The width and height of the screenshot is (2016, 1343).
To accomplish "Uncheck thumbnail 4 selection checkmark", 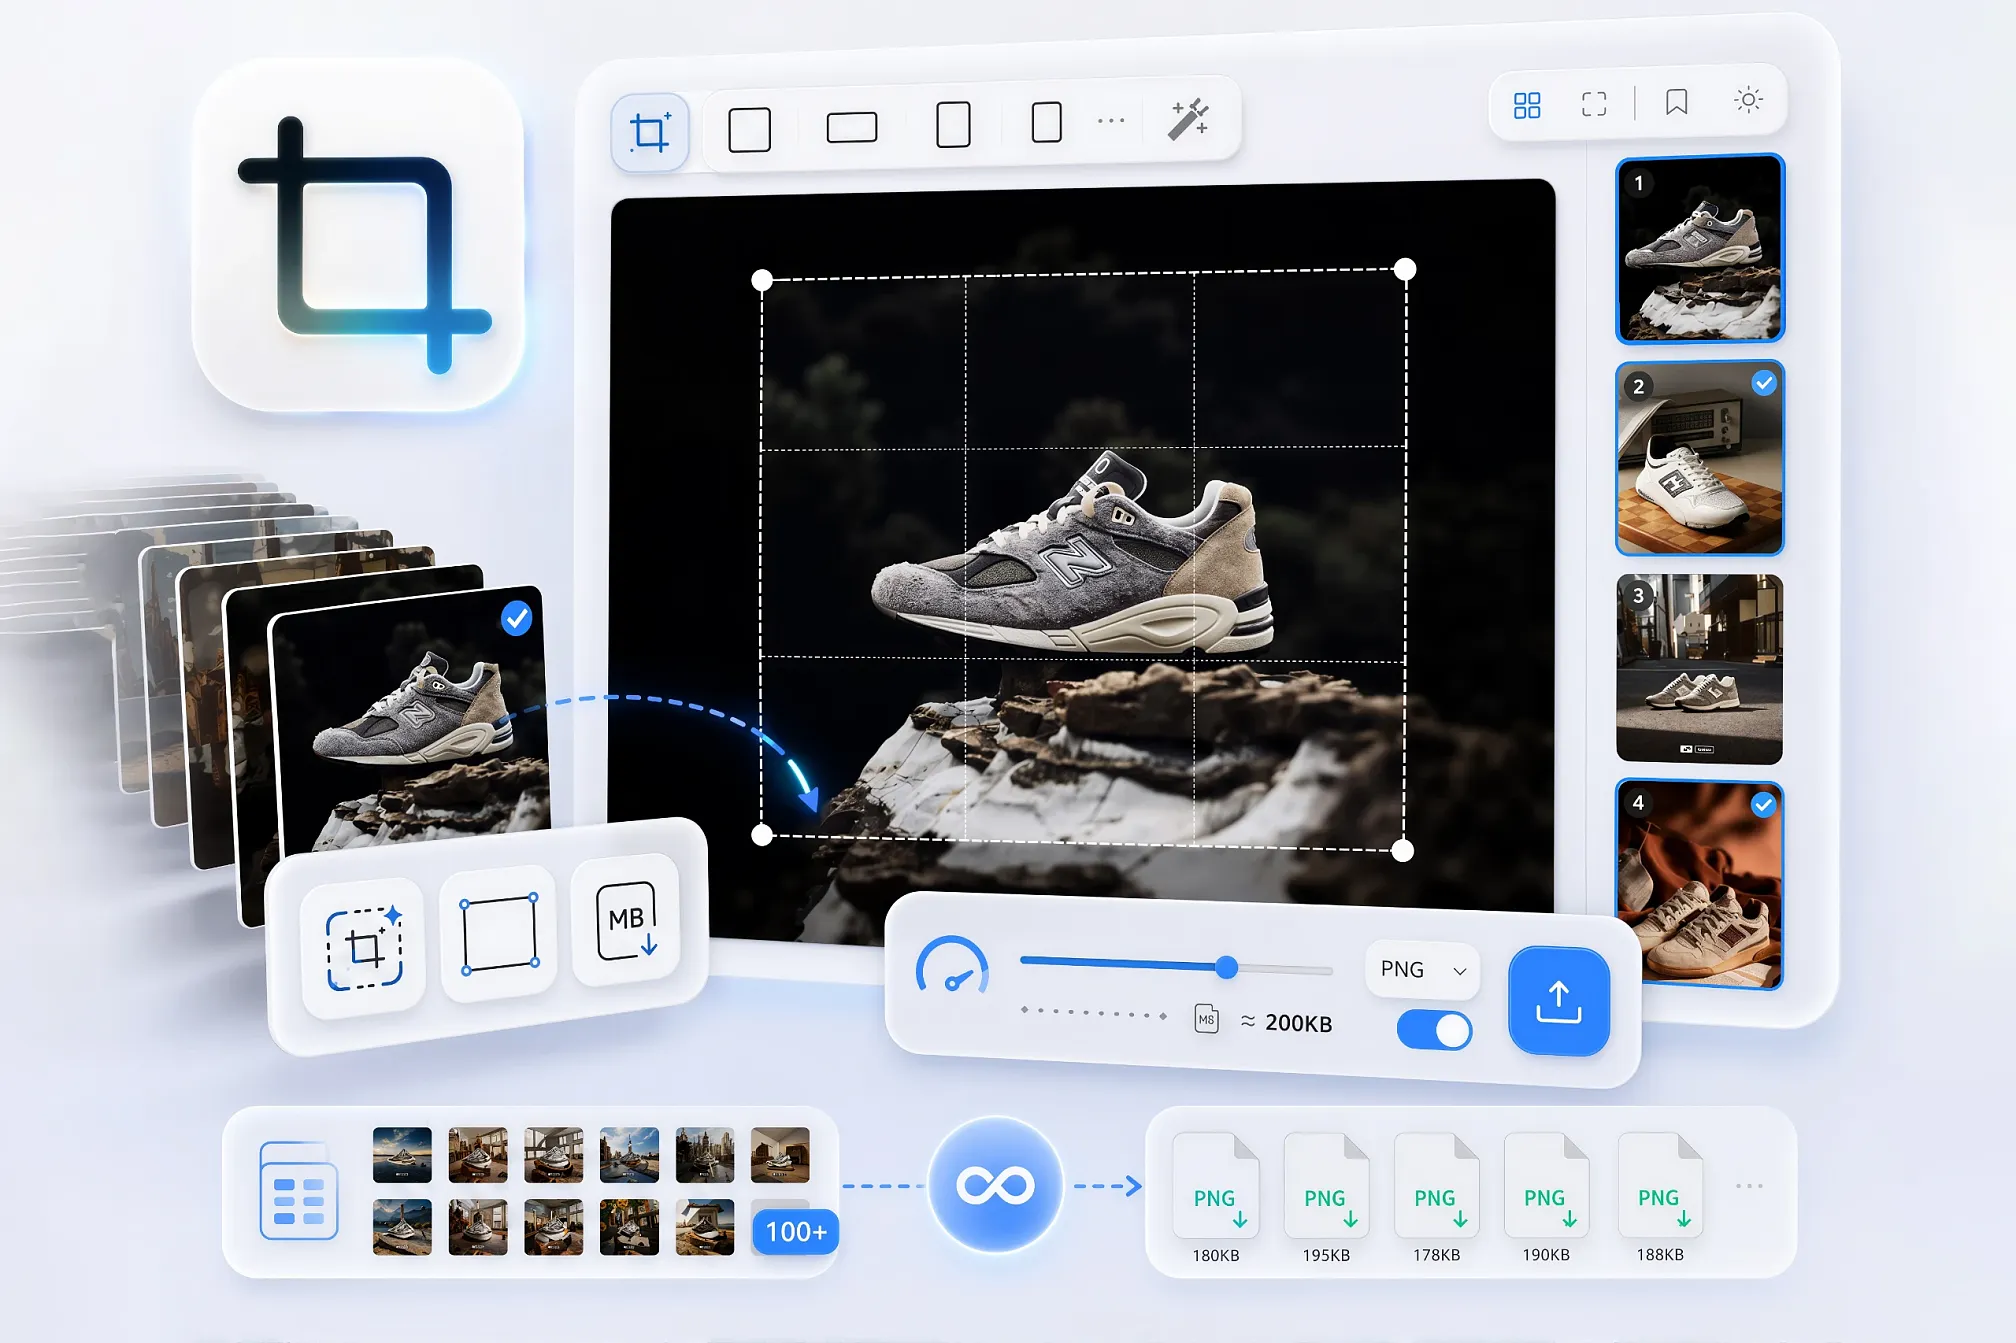I will pos(1763,804).
